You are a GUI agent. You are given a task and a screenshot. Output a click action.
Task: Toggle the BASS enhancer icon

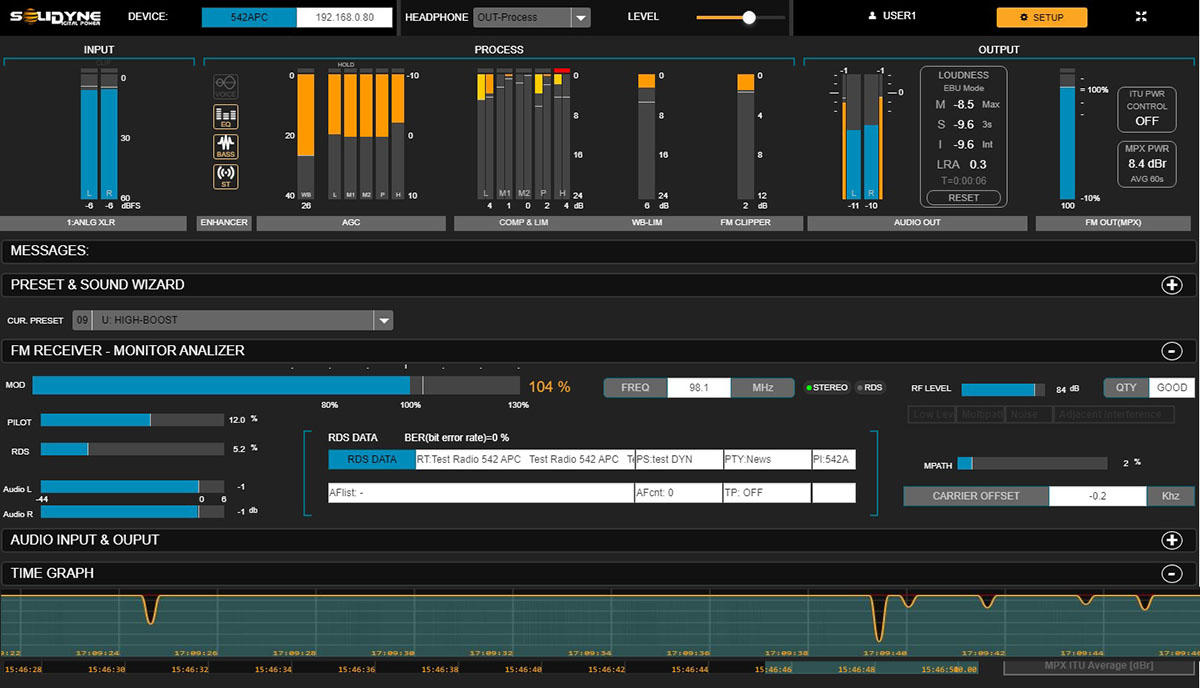coord(226,147)
